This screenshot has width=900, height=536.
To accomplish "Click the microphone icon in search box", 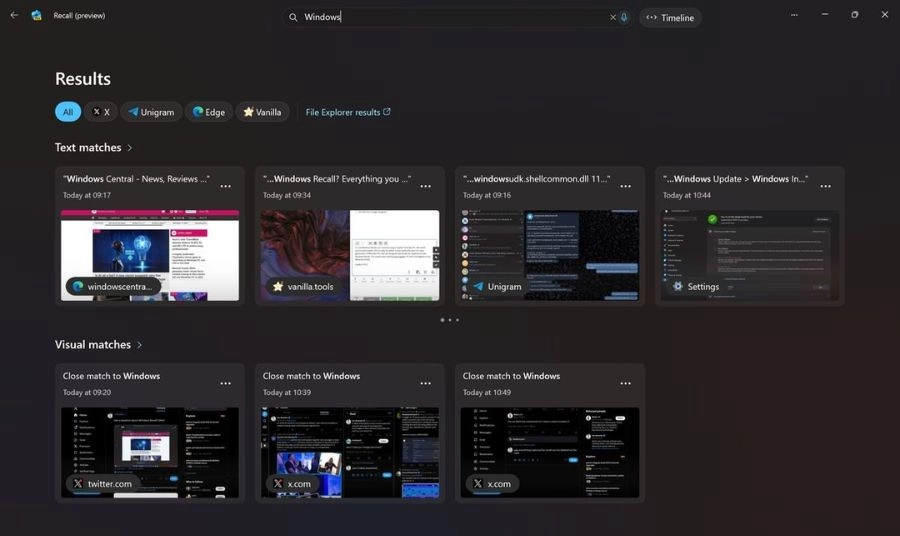I will tap(624, 17).
